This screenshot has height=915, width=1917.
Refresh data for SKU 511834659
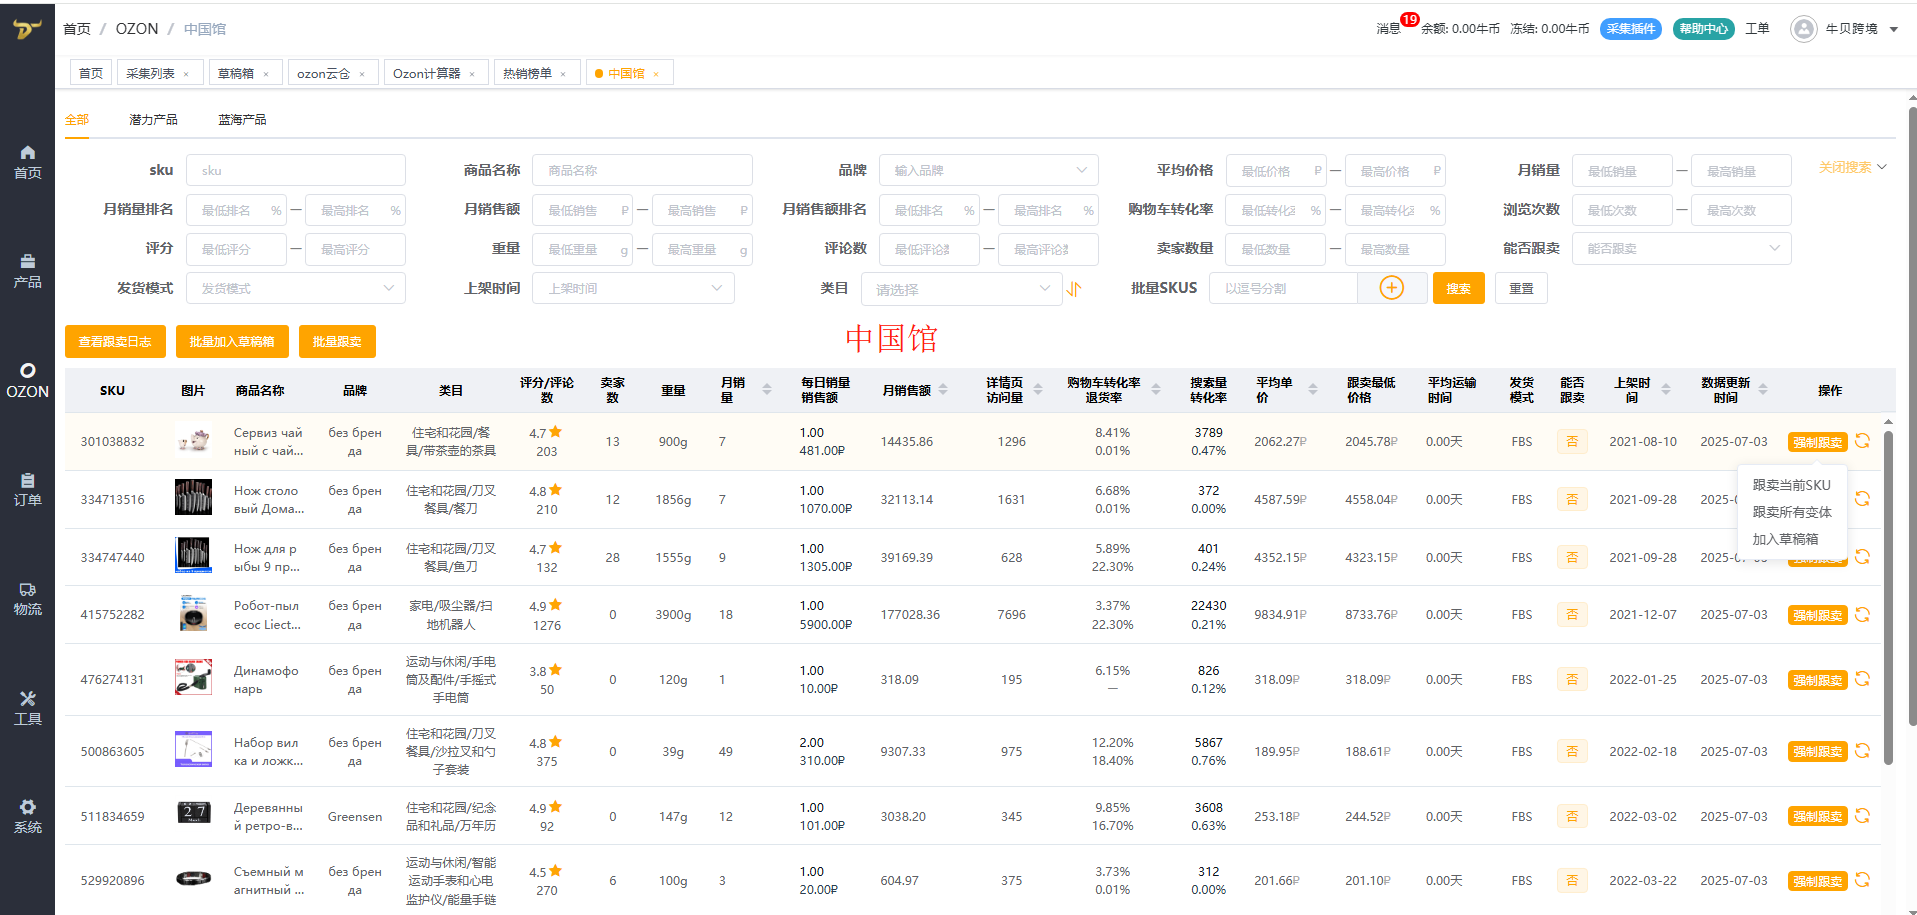1862,816
